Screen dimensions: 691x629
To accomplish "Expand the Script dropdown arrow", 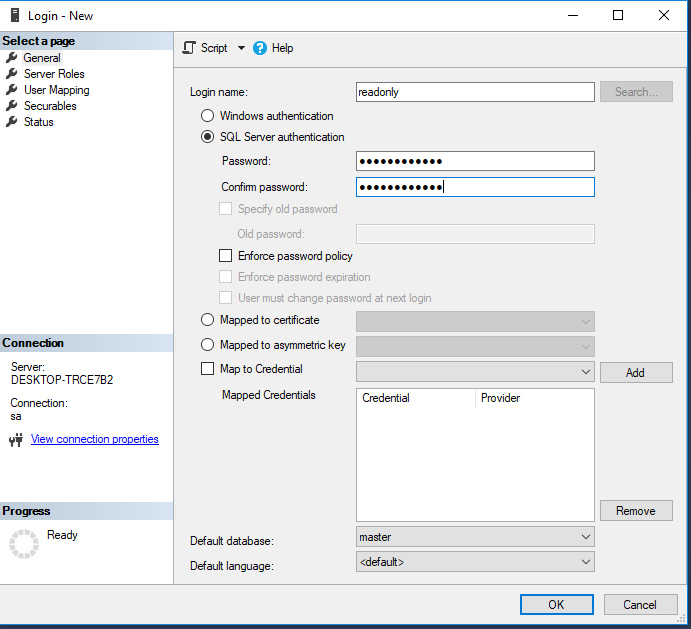I will (x=241, y=48).
